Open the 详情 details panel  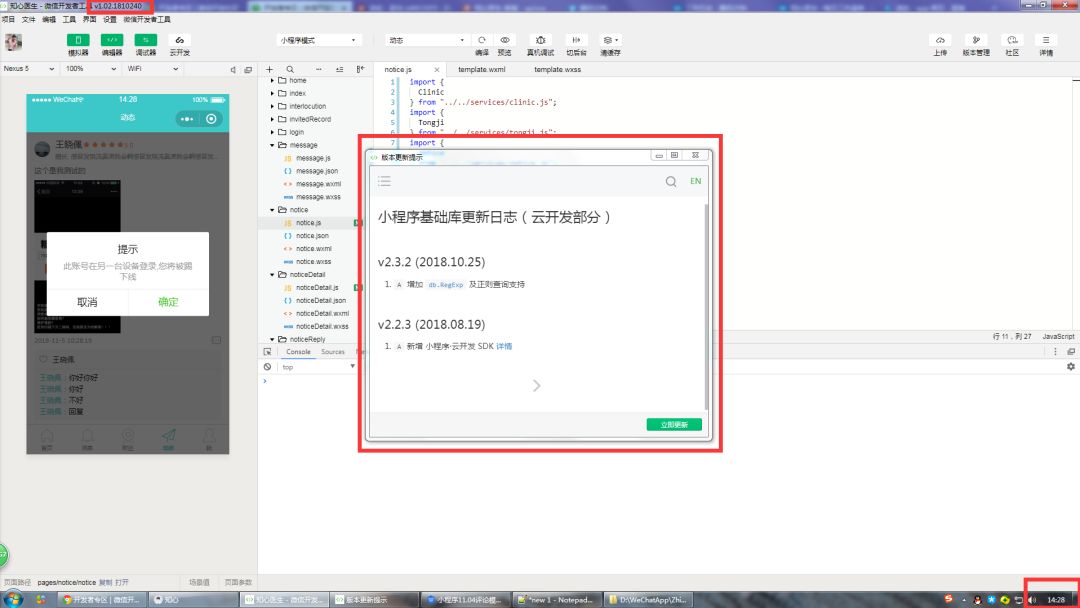coord(1046,40)
